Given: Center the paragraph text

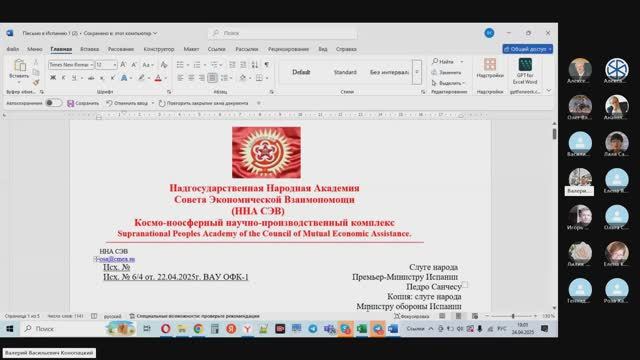Looking at the screenshot, I should pos(191,78).
